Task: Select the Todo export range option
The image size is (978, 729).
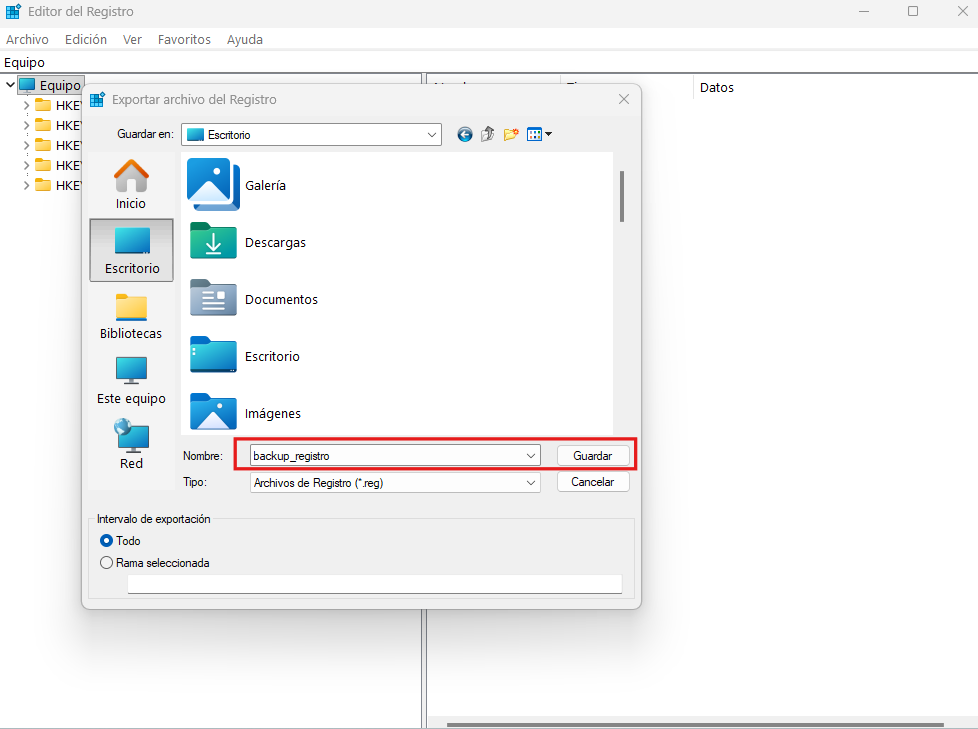Action: pyautogui.click(x=108, y=540)
